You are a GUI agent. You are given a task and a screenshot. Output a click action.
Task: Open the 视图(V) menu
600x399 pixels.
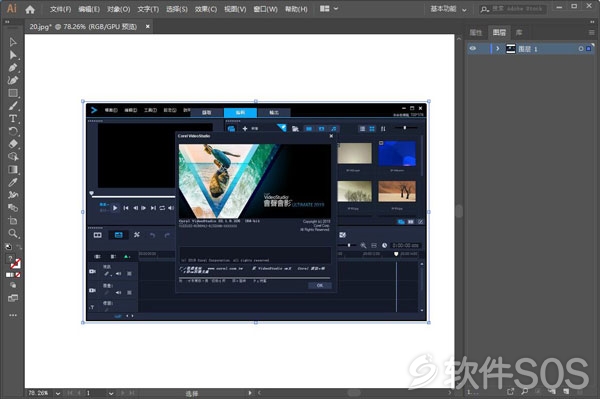(235, 9)
